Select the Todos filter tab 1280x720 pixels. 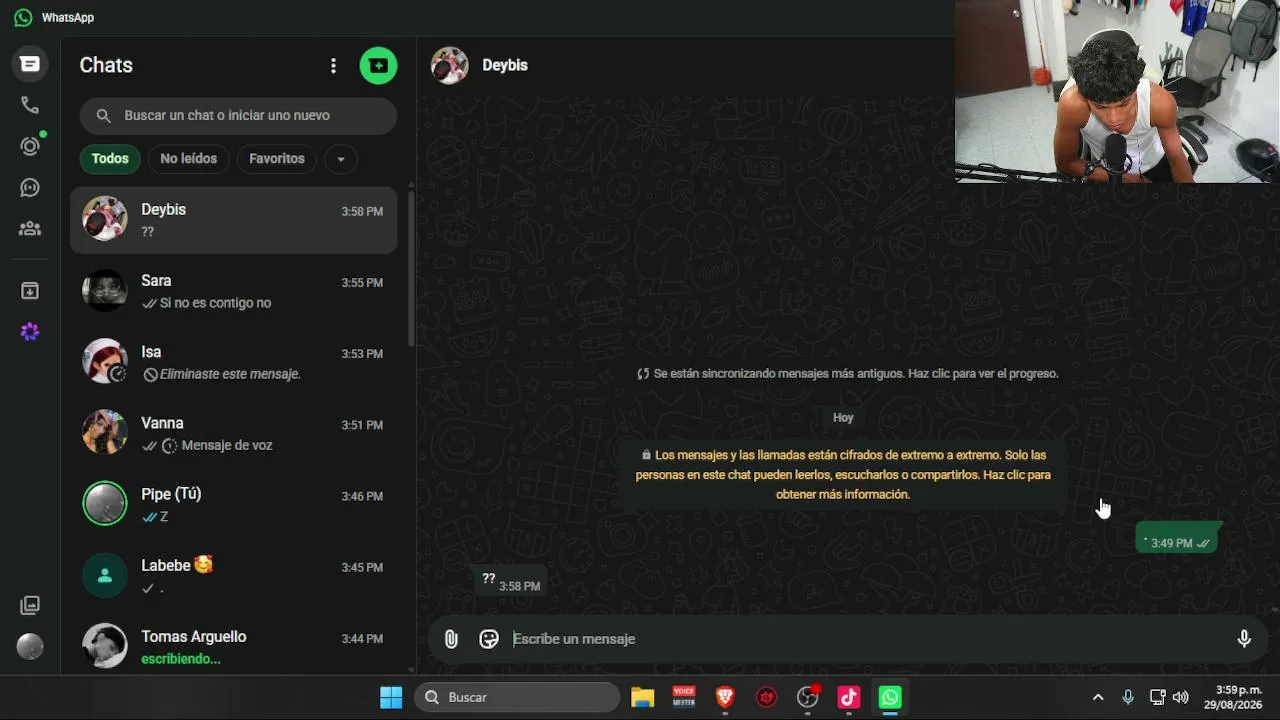110,159
